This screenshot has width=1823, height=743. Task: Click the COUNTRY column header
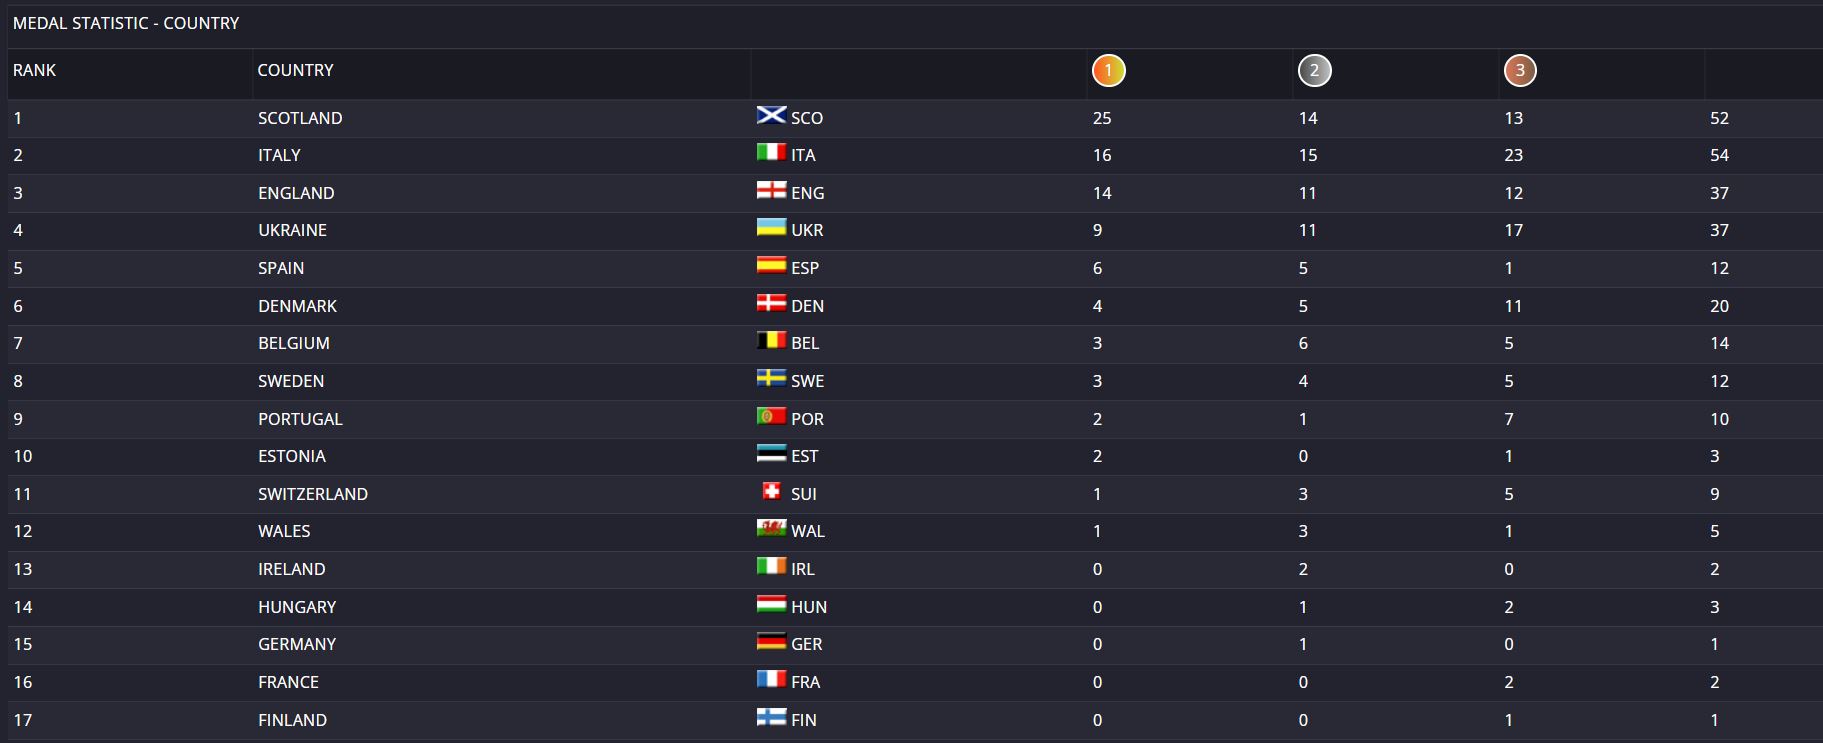(x=295, y=71)
